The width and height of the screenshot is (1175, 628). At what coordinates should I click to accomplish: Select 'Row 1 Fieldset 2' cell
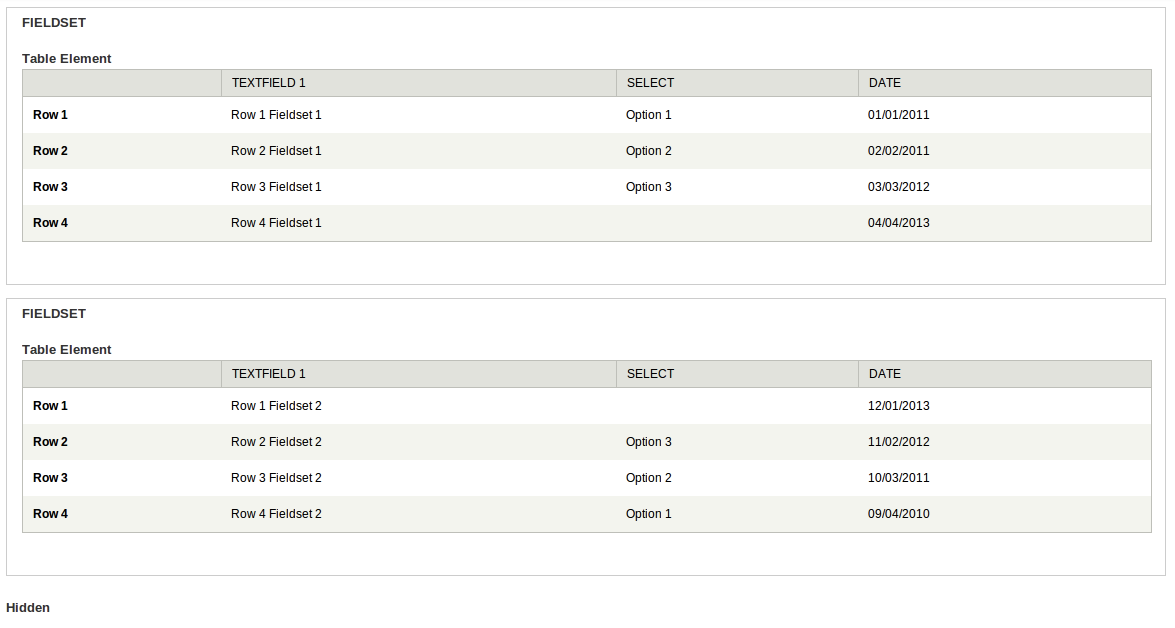coord(418,405)
